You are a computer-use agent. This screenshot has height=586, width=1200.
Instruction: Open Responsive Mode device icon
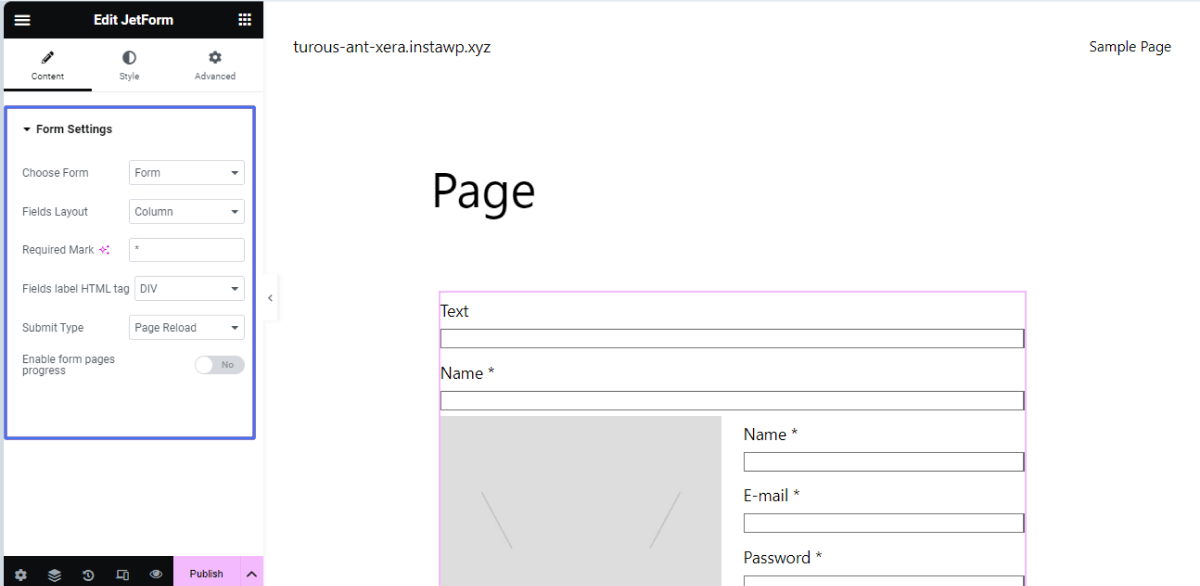(122, 573)
